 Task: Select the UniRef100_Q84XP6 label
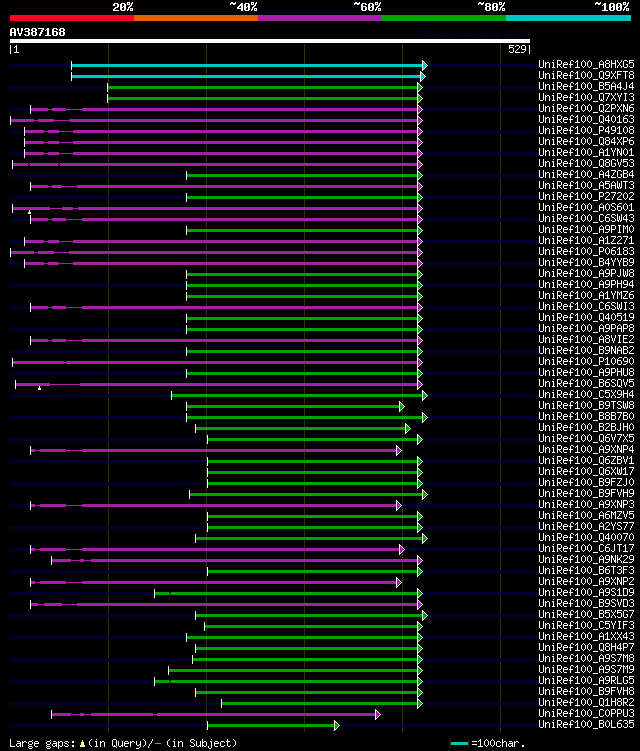click(x=586, y=141)
